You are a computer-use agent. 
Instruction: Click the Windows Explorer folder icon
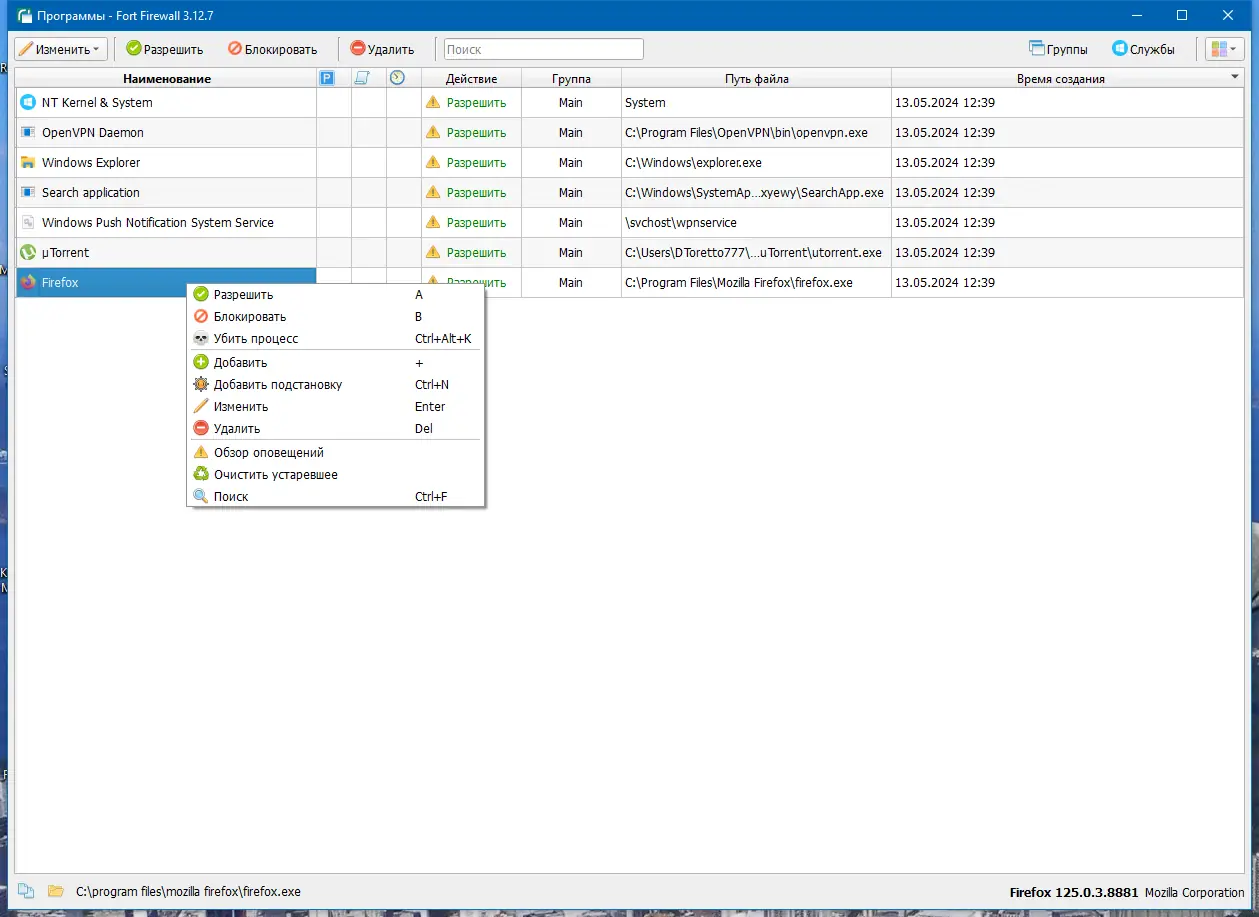[28, 162]
